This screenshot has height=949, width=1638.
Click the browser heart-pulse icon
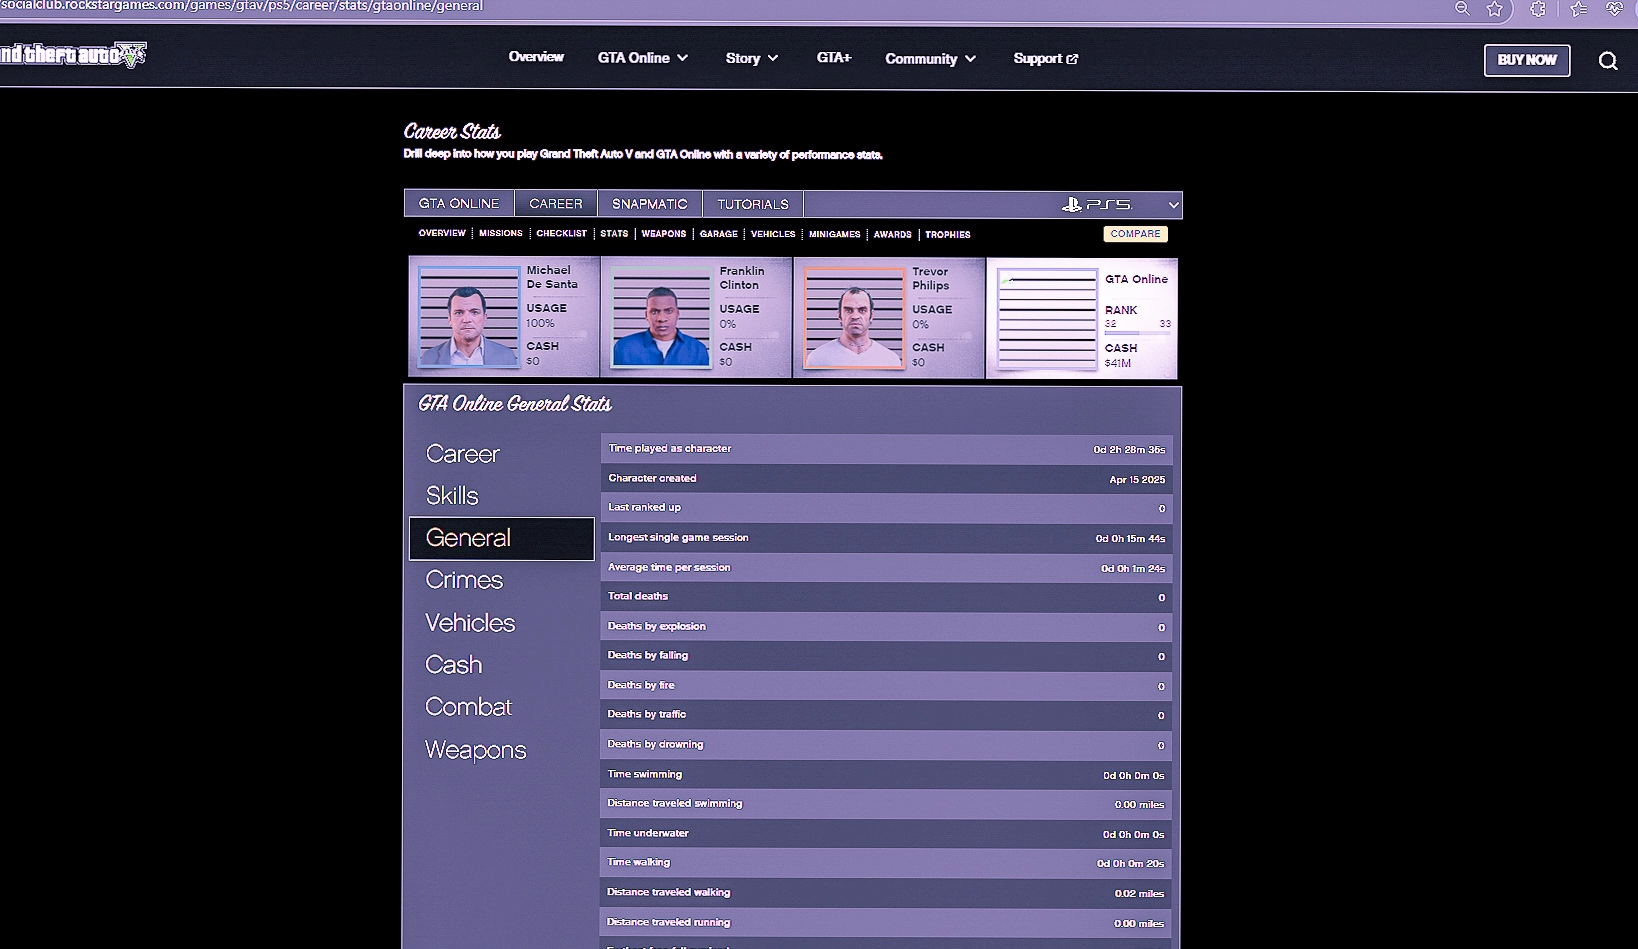click(x=1614, y=9)
